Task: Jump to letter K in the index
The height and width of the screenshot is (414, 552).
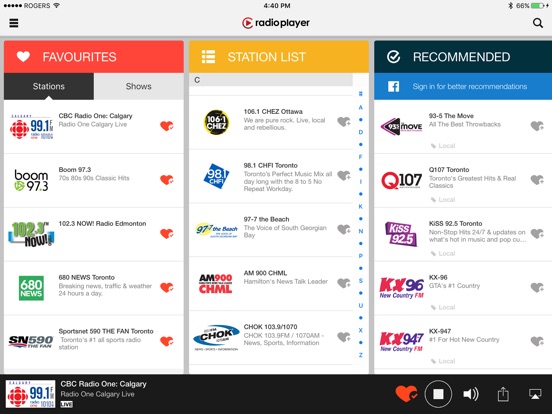Action: pyautogui.click(x=360, y=206)
